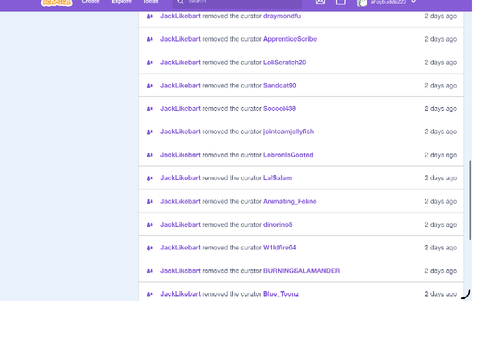This screenshot has width=480, height=360.
Task: Click JackLikebart in the BURNINGSALAMANDER row
Action: pos(180,271)
